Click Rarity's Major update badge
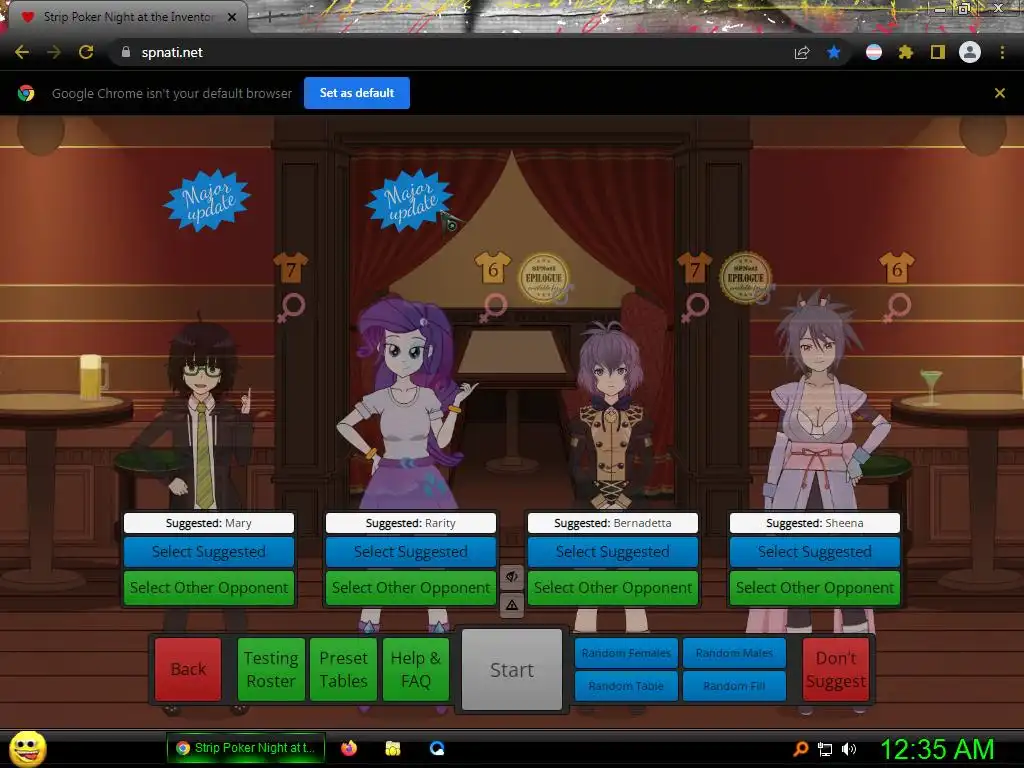The width and height of the screenshot is (1024, 768). coord(409,200)
